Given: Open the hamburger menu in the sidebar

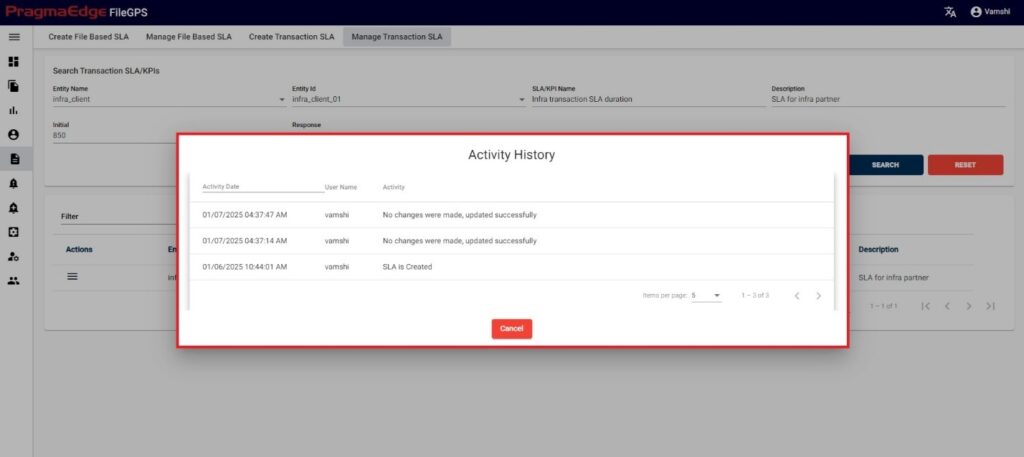Looking at the screenshot, I should tap(14, 37).
